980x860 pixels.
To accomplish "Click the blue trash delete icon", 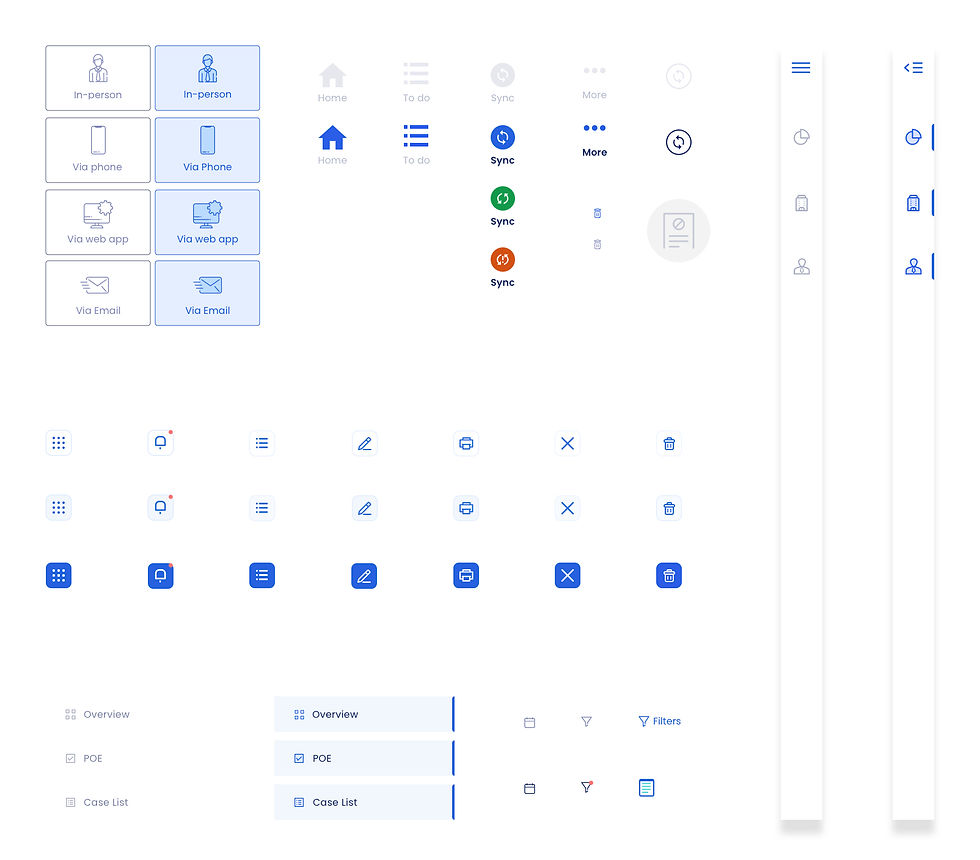I will coord(669,575).
